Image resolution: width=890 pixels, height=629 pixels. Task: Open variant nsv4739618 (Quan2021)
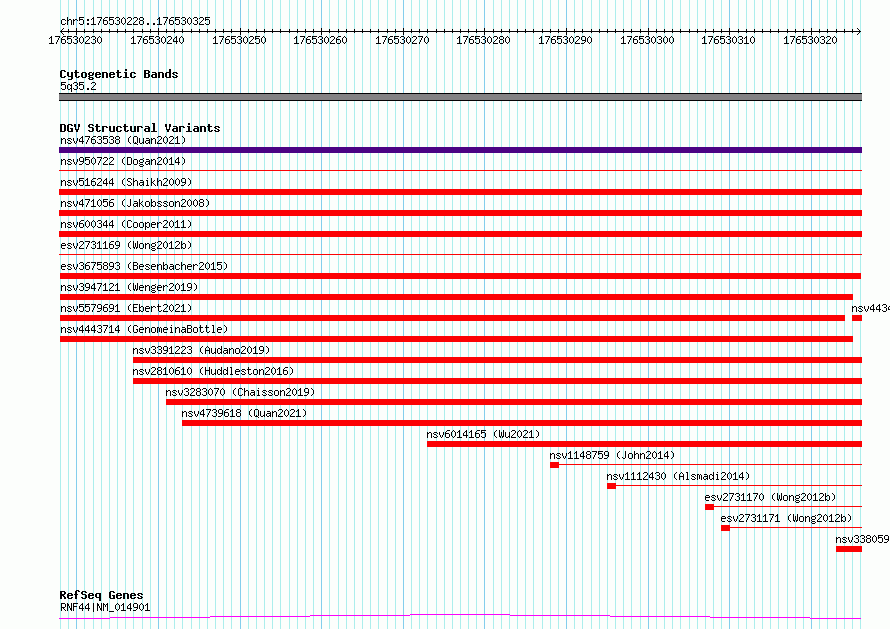coord(244,413)
